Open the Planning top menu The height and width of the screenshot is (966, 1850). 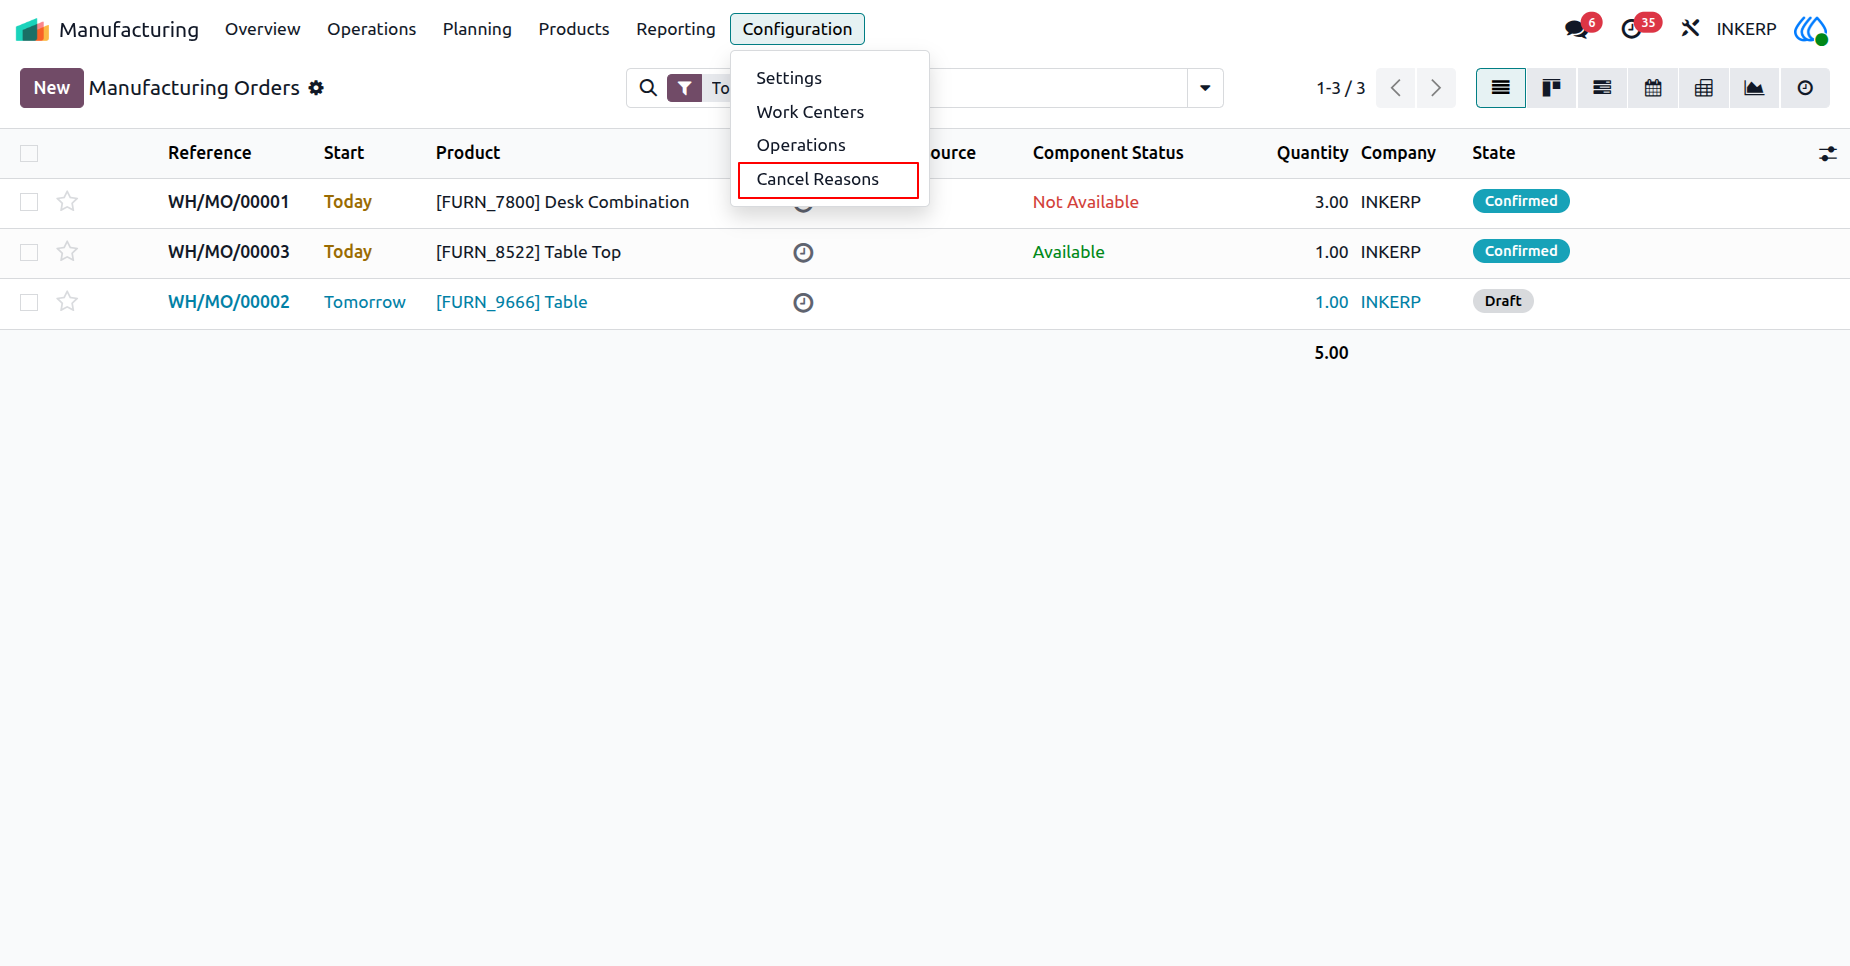tap(477, 29)
